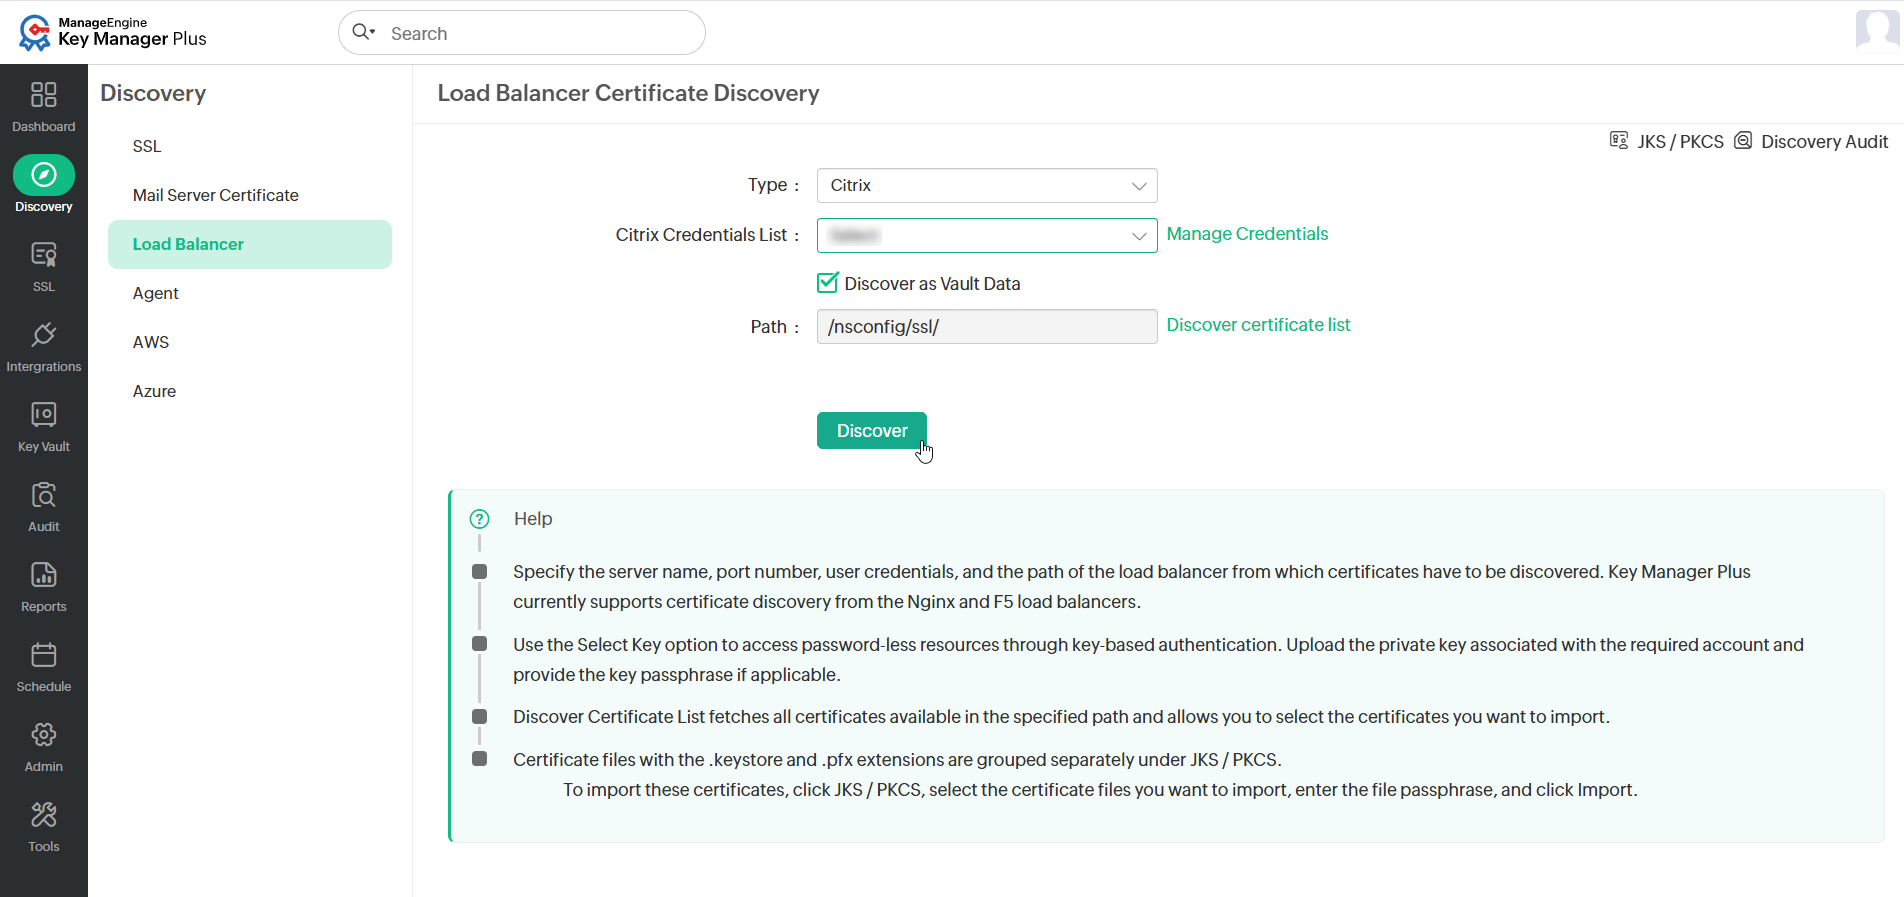Click into the Search box
Screen dimensions: 1904x897
(522, 33)
